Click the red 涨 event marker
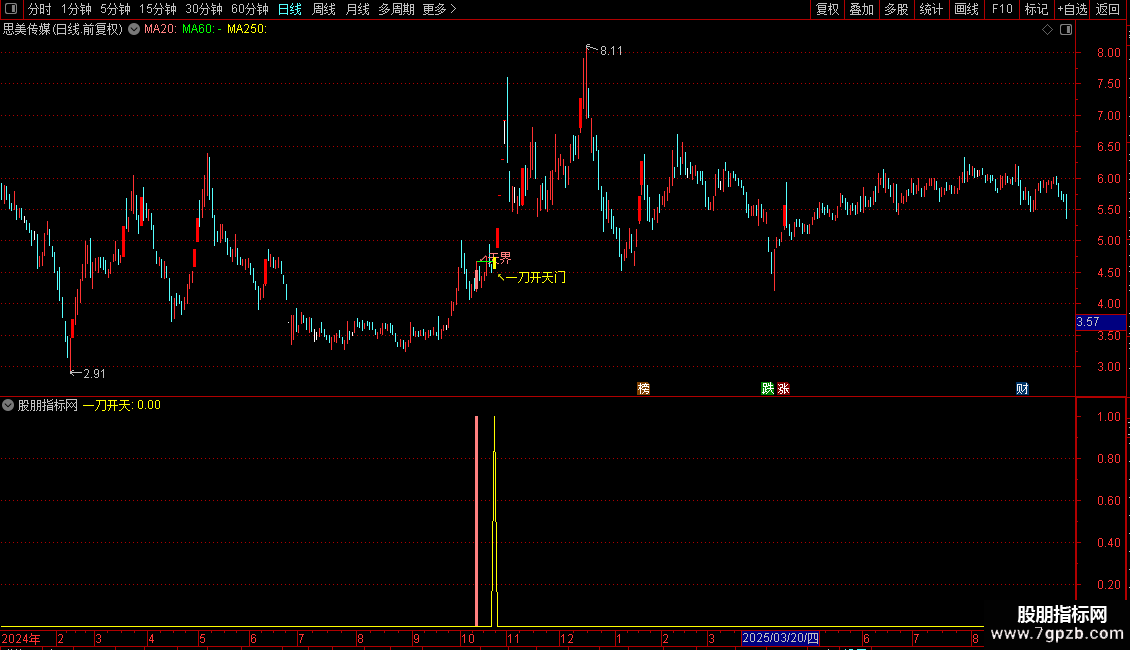The height and width of the screenshot is (650, 1130). pyautogui.click(x=783, y=388)
